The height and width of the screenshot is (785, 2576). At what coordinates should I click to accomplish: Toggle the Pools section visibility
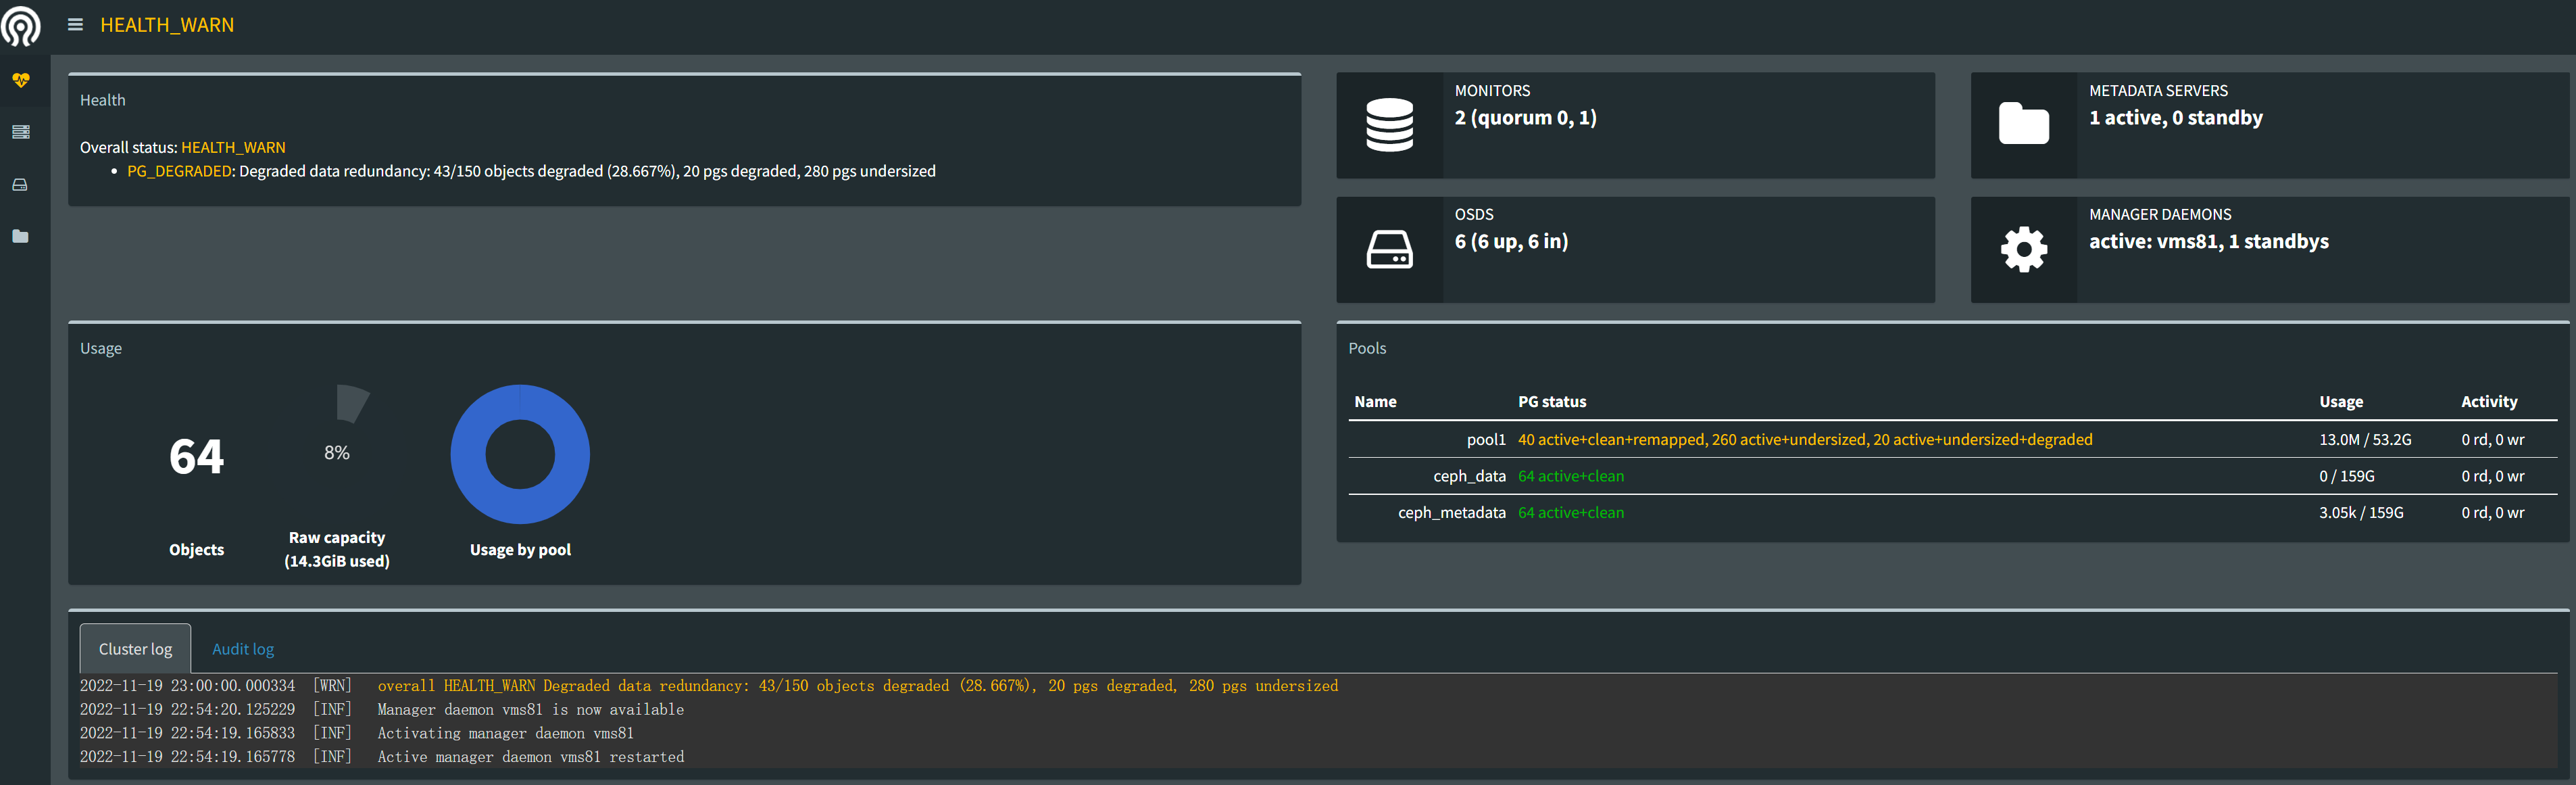click(1368, 346)
